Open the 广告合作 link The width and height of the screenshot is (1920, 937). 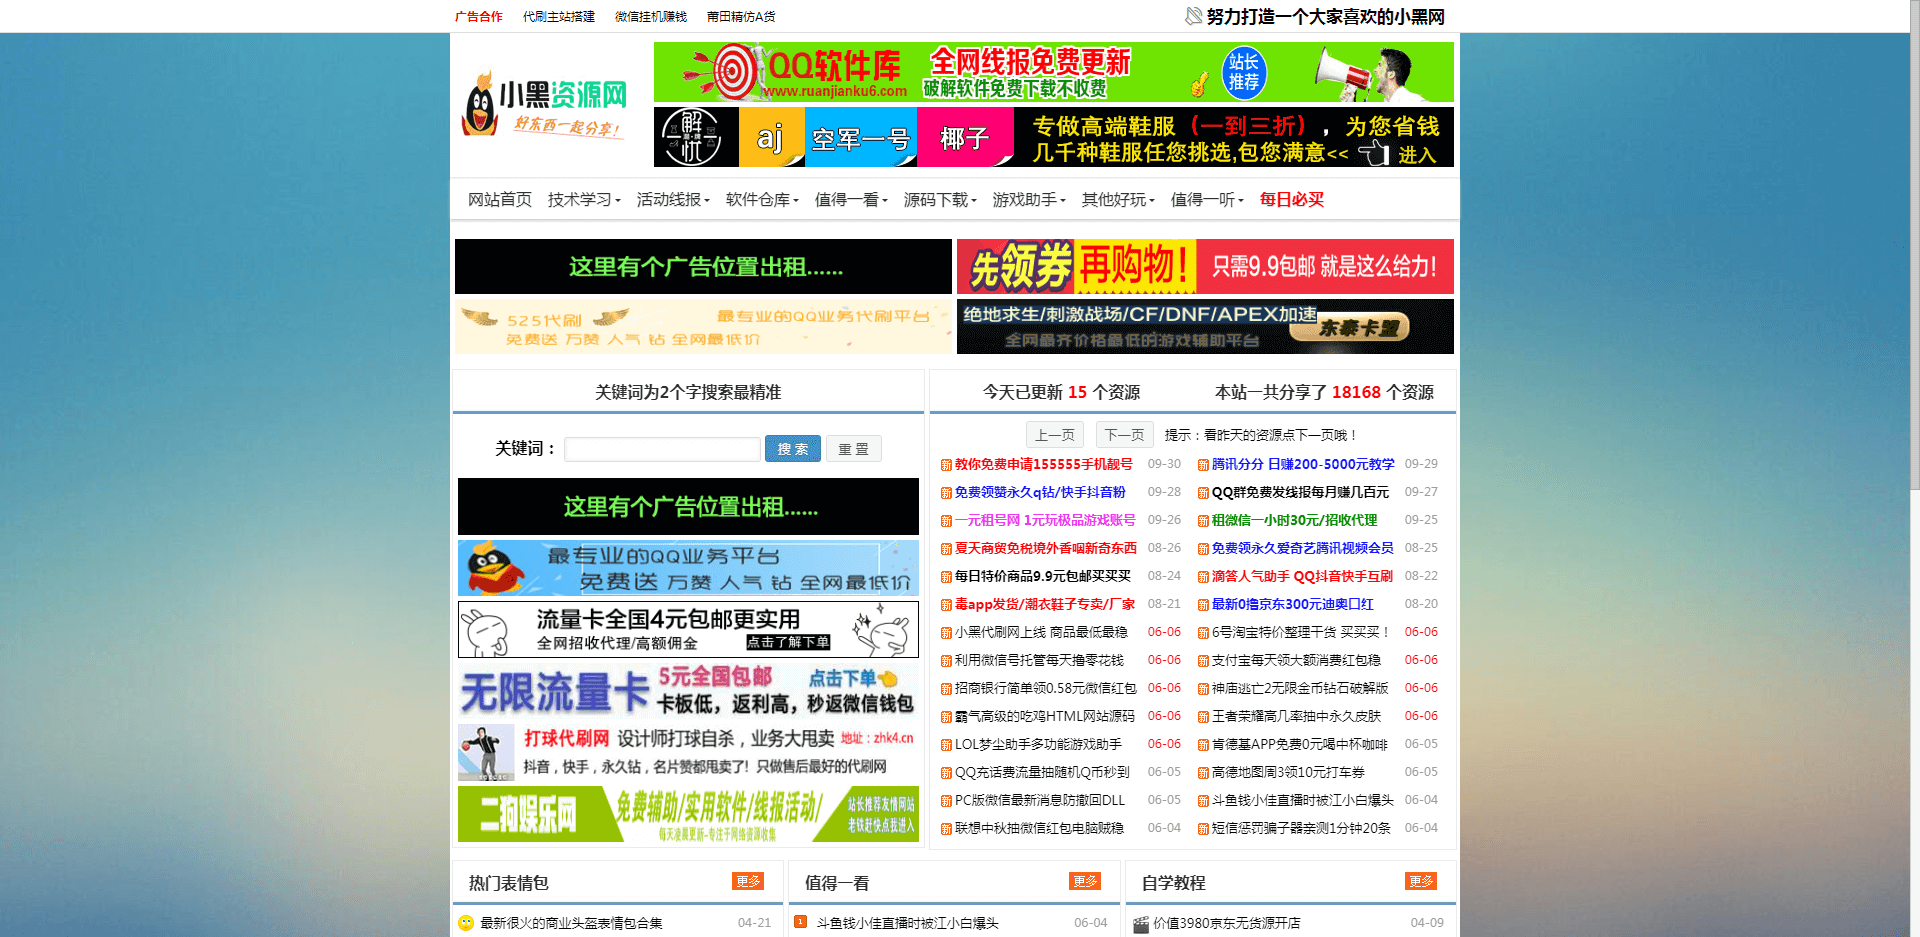click(479, 16)
